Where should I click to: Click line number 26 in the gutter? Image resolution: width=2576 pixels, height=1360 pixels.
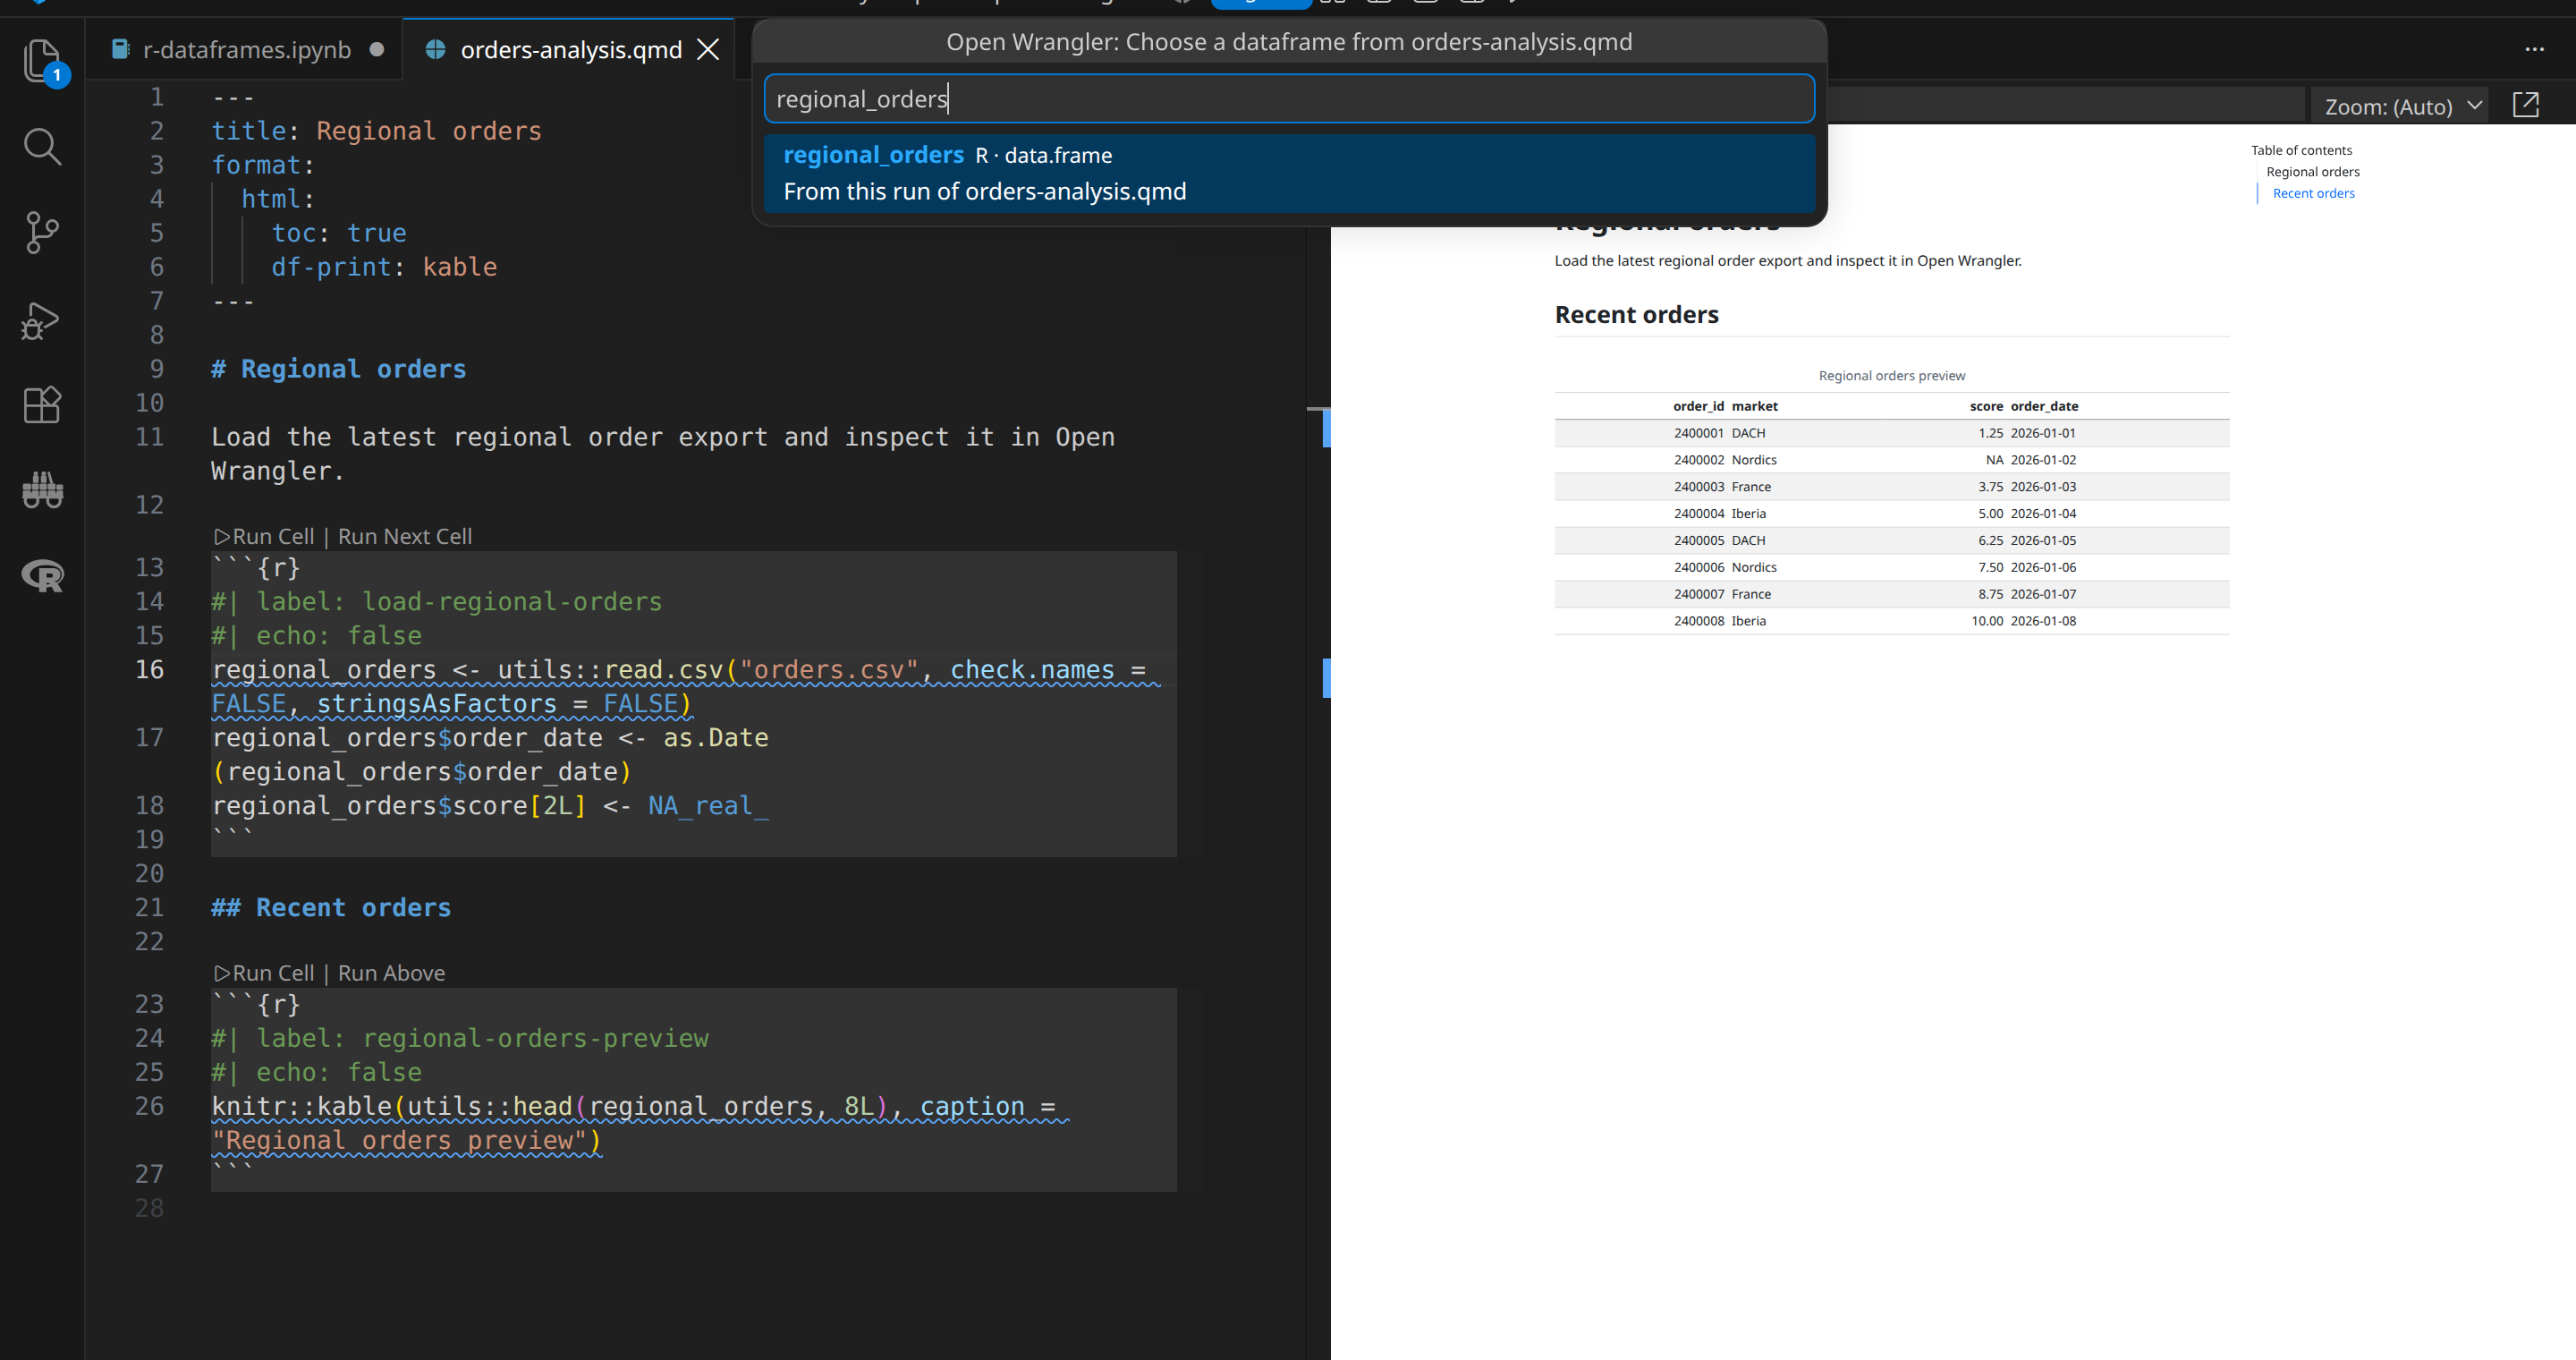tap(149, 1107)
